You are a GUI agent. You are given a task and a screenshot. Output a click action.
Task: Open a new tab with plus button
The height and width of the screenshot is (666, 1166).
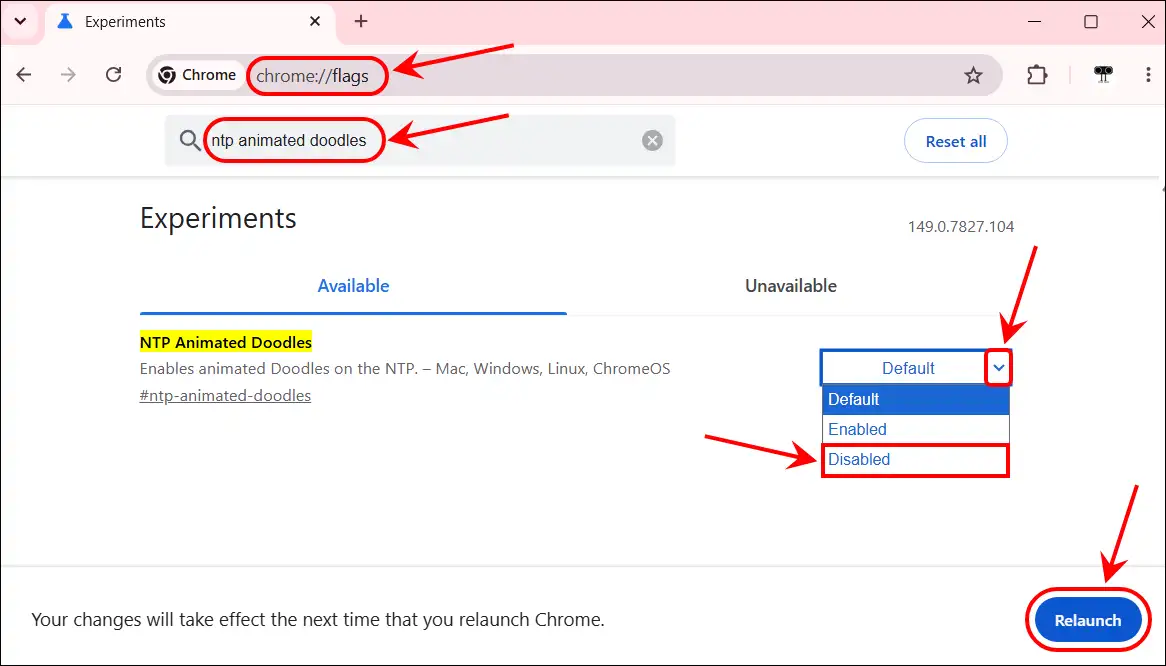[361, 22]
